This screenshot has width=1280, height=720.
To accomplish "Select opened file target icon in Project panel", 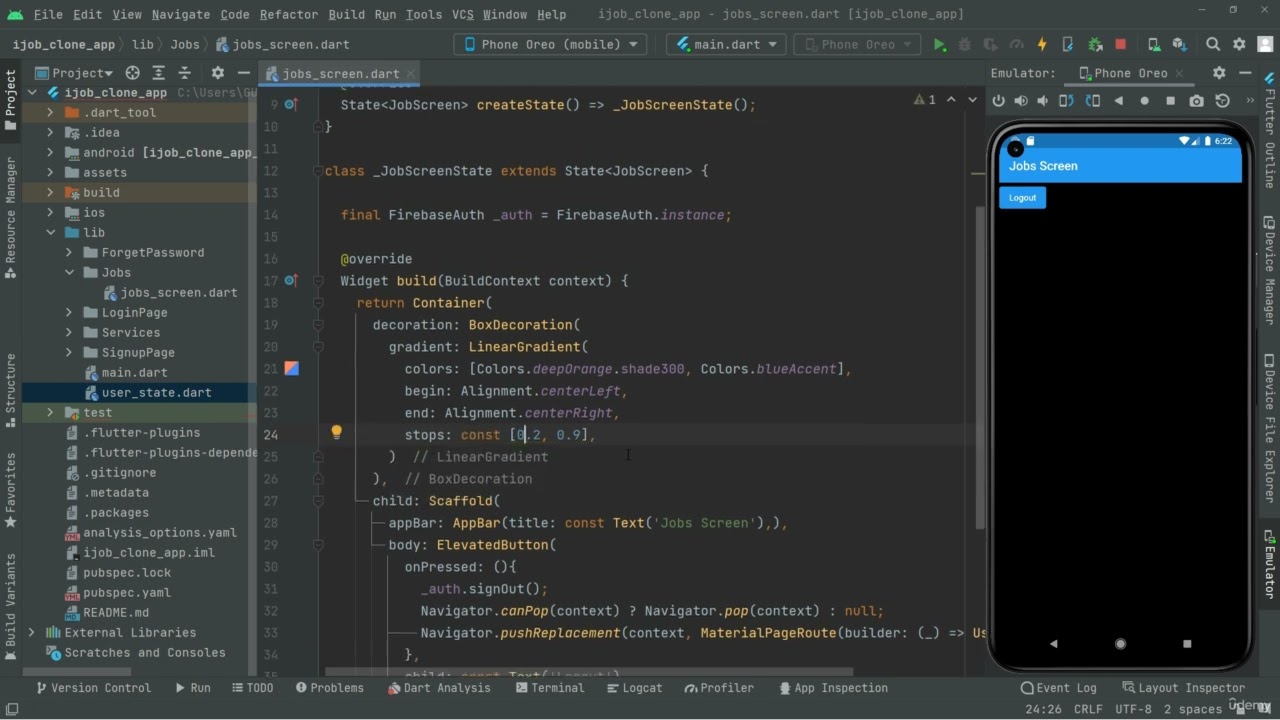I will [x=132, y=73].
